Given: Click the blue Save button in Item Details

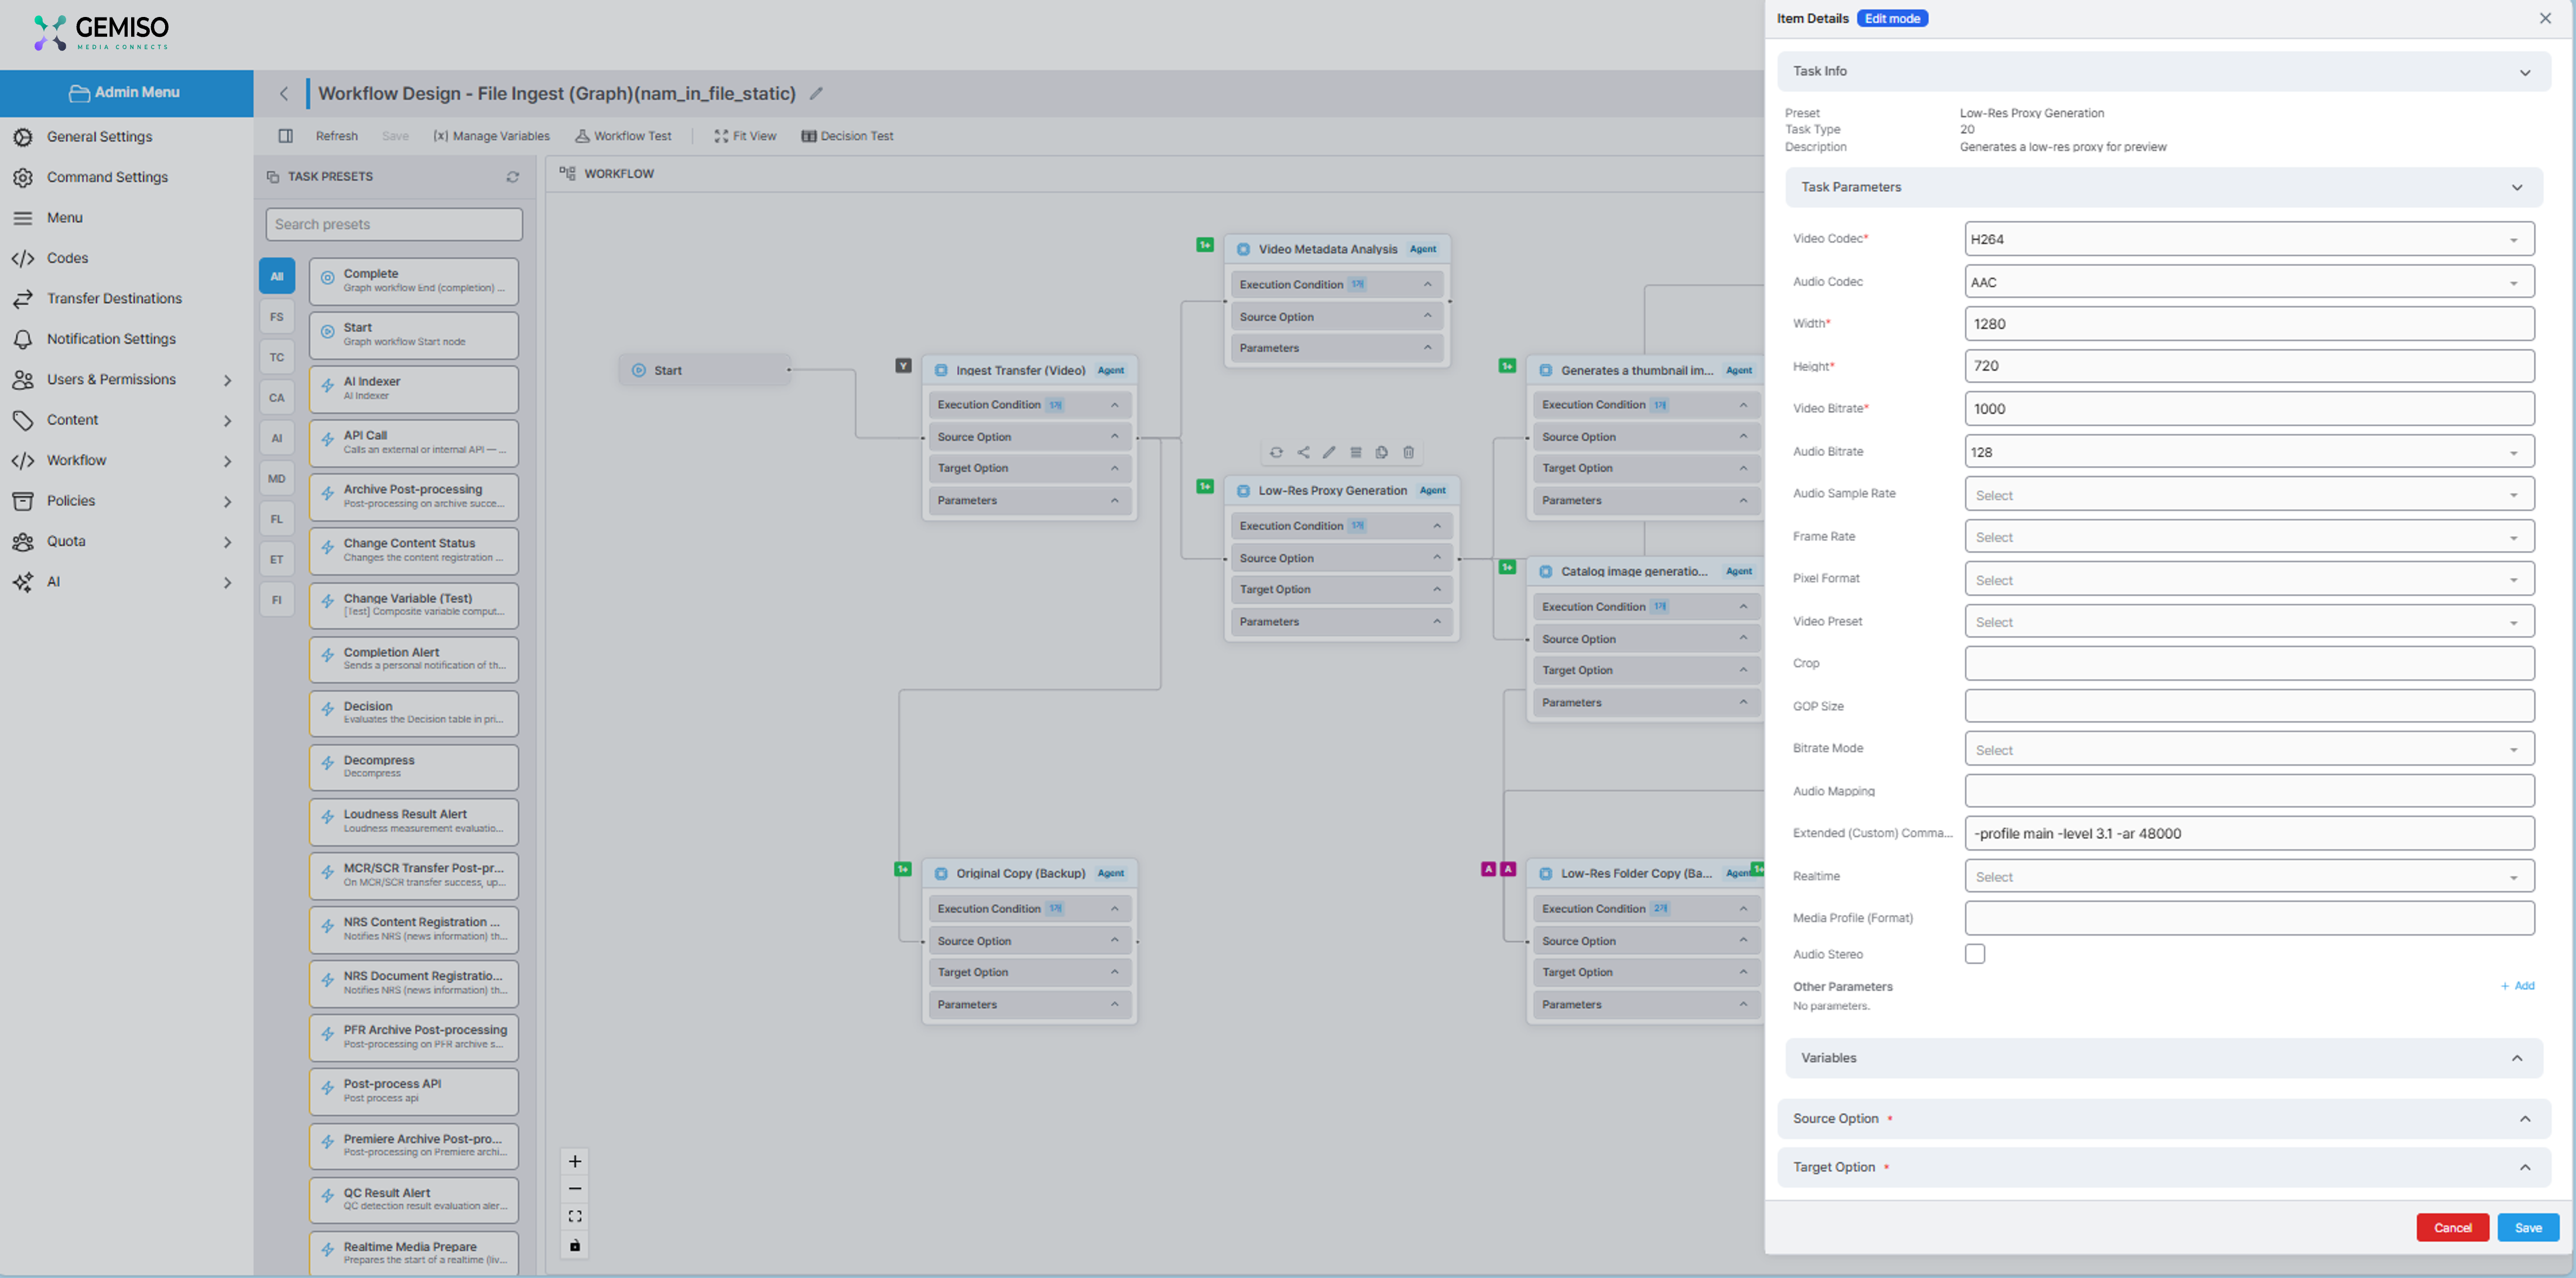Looking at the screenshot, I should tap(2528, 1228).
